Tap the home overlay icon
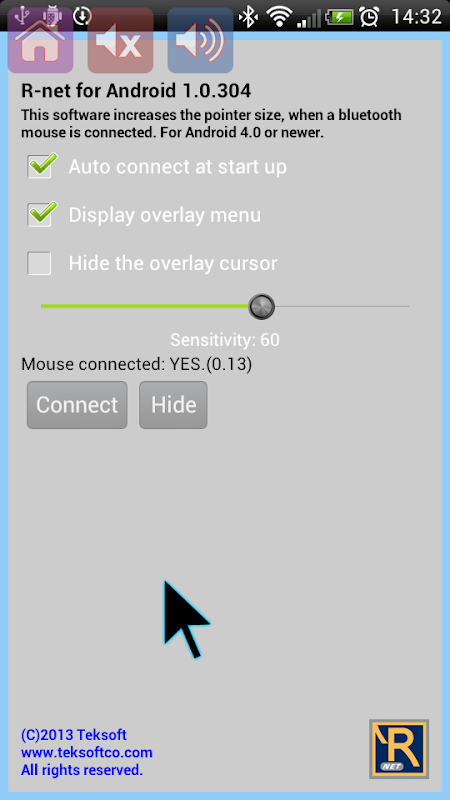Screen dimensions: 450x800 click(40, 40)
